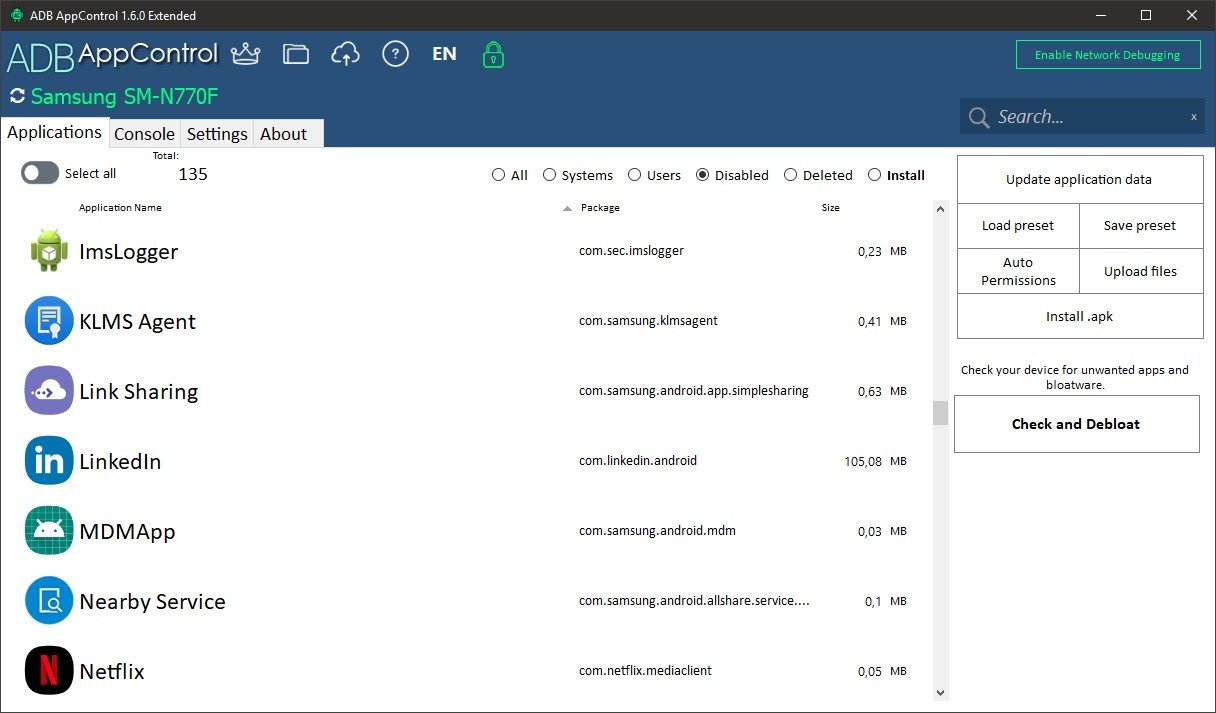Viewport: 1216px width, 713px height.
Task: Click the Load preset button
Action: (1018, 226)
